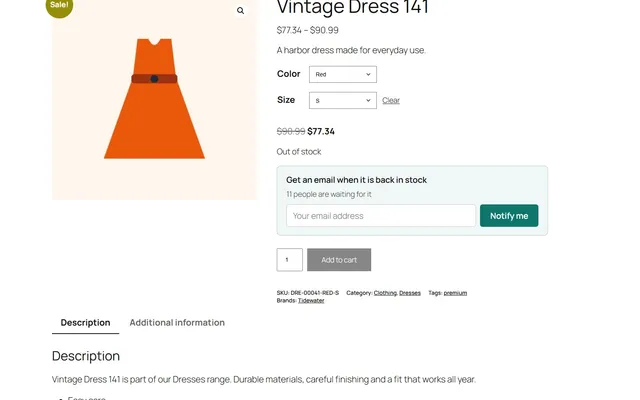The image size is (640, 400).
Task: Click the sale price $77.34 in bold
Action: click(321, 131)
